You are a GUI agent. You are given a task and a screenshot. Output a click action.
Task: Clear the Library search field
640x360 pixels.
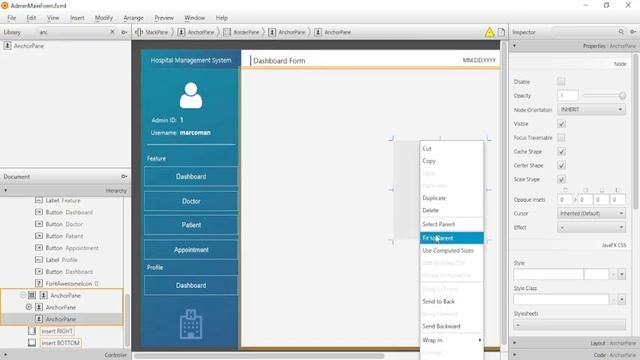tap(113, 32)
